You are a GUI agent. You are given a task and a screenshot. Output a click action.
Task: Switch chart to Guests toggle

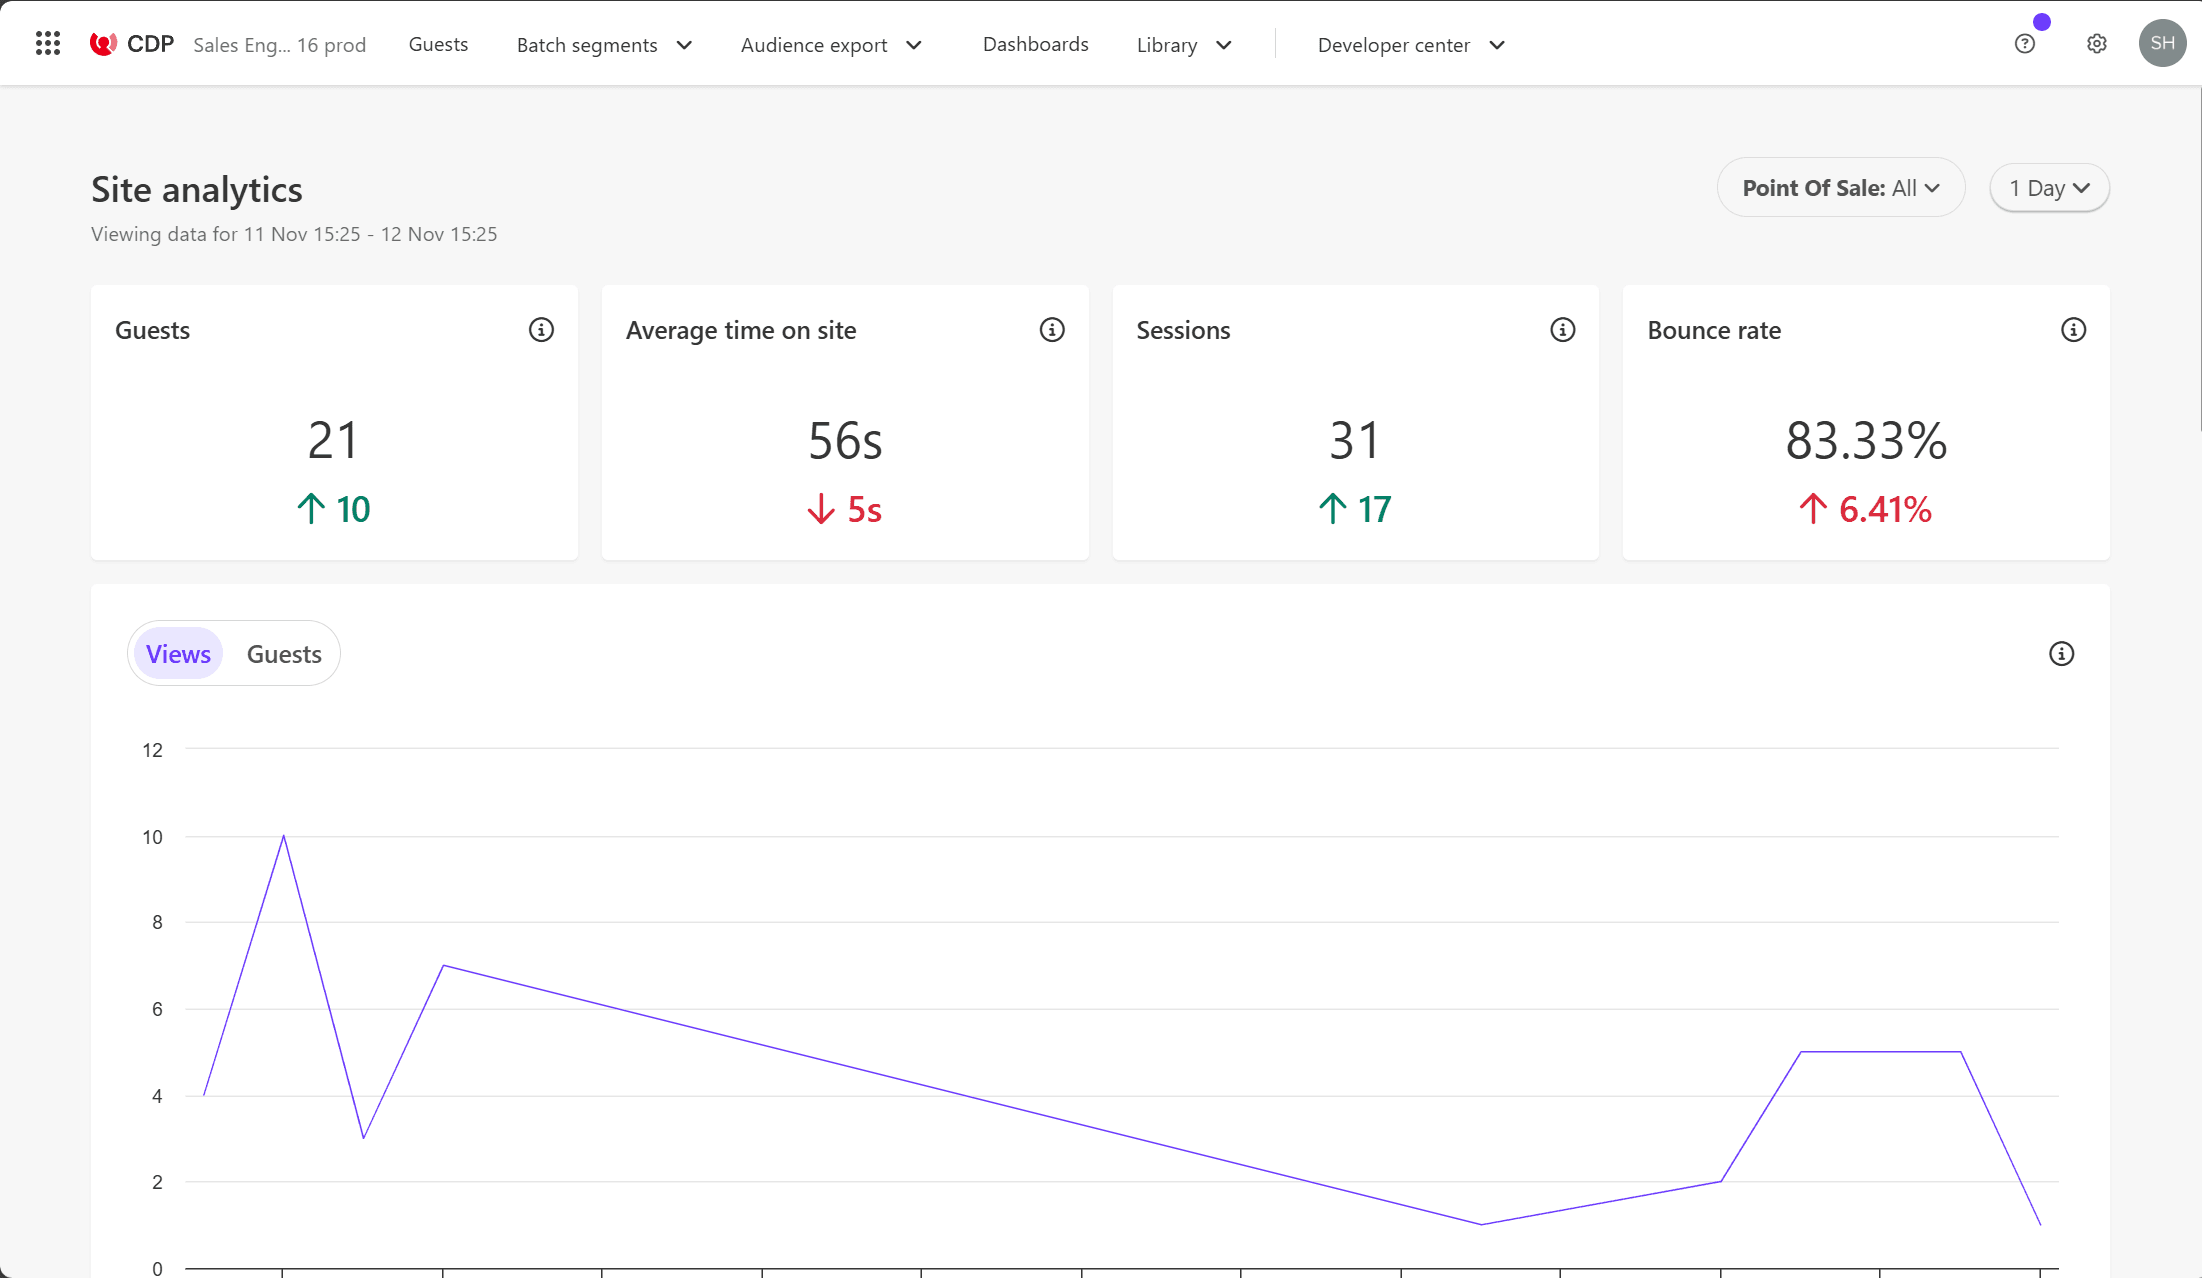click(284, 654)
